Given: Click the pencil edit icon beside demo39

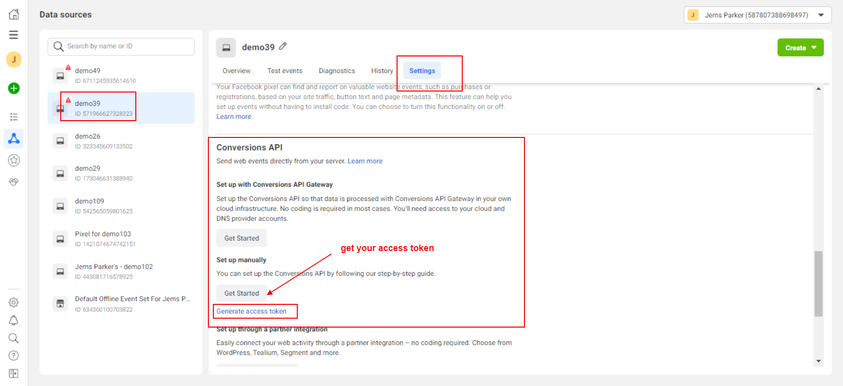Looking at the screenshot, I should pos(283,47).
